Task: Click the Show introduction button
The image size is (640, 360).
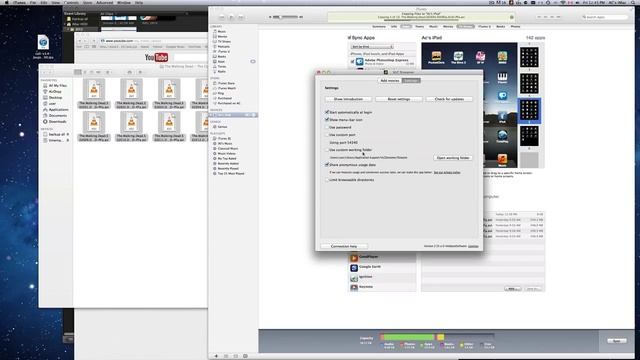Action: (x=348, y=99)
